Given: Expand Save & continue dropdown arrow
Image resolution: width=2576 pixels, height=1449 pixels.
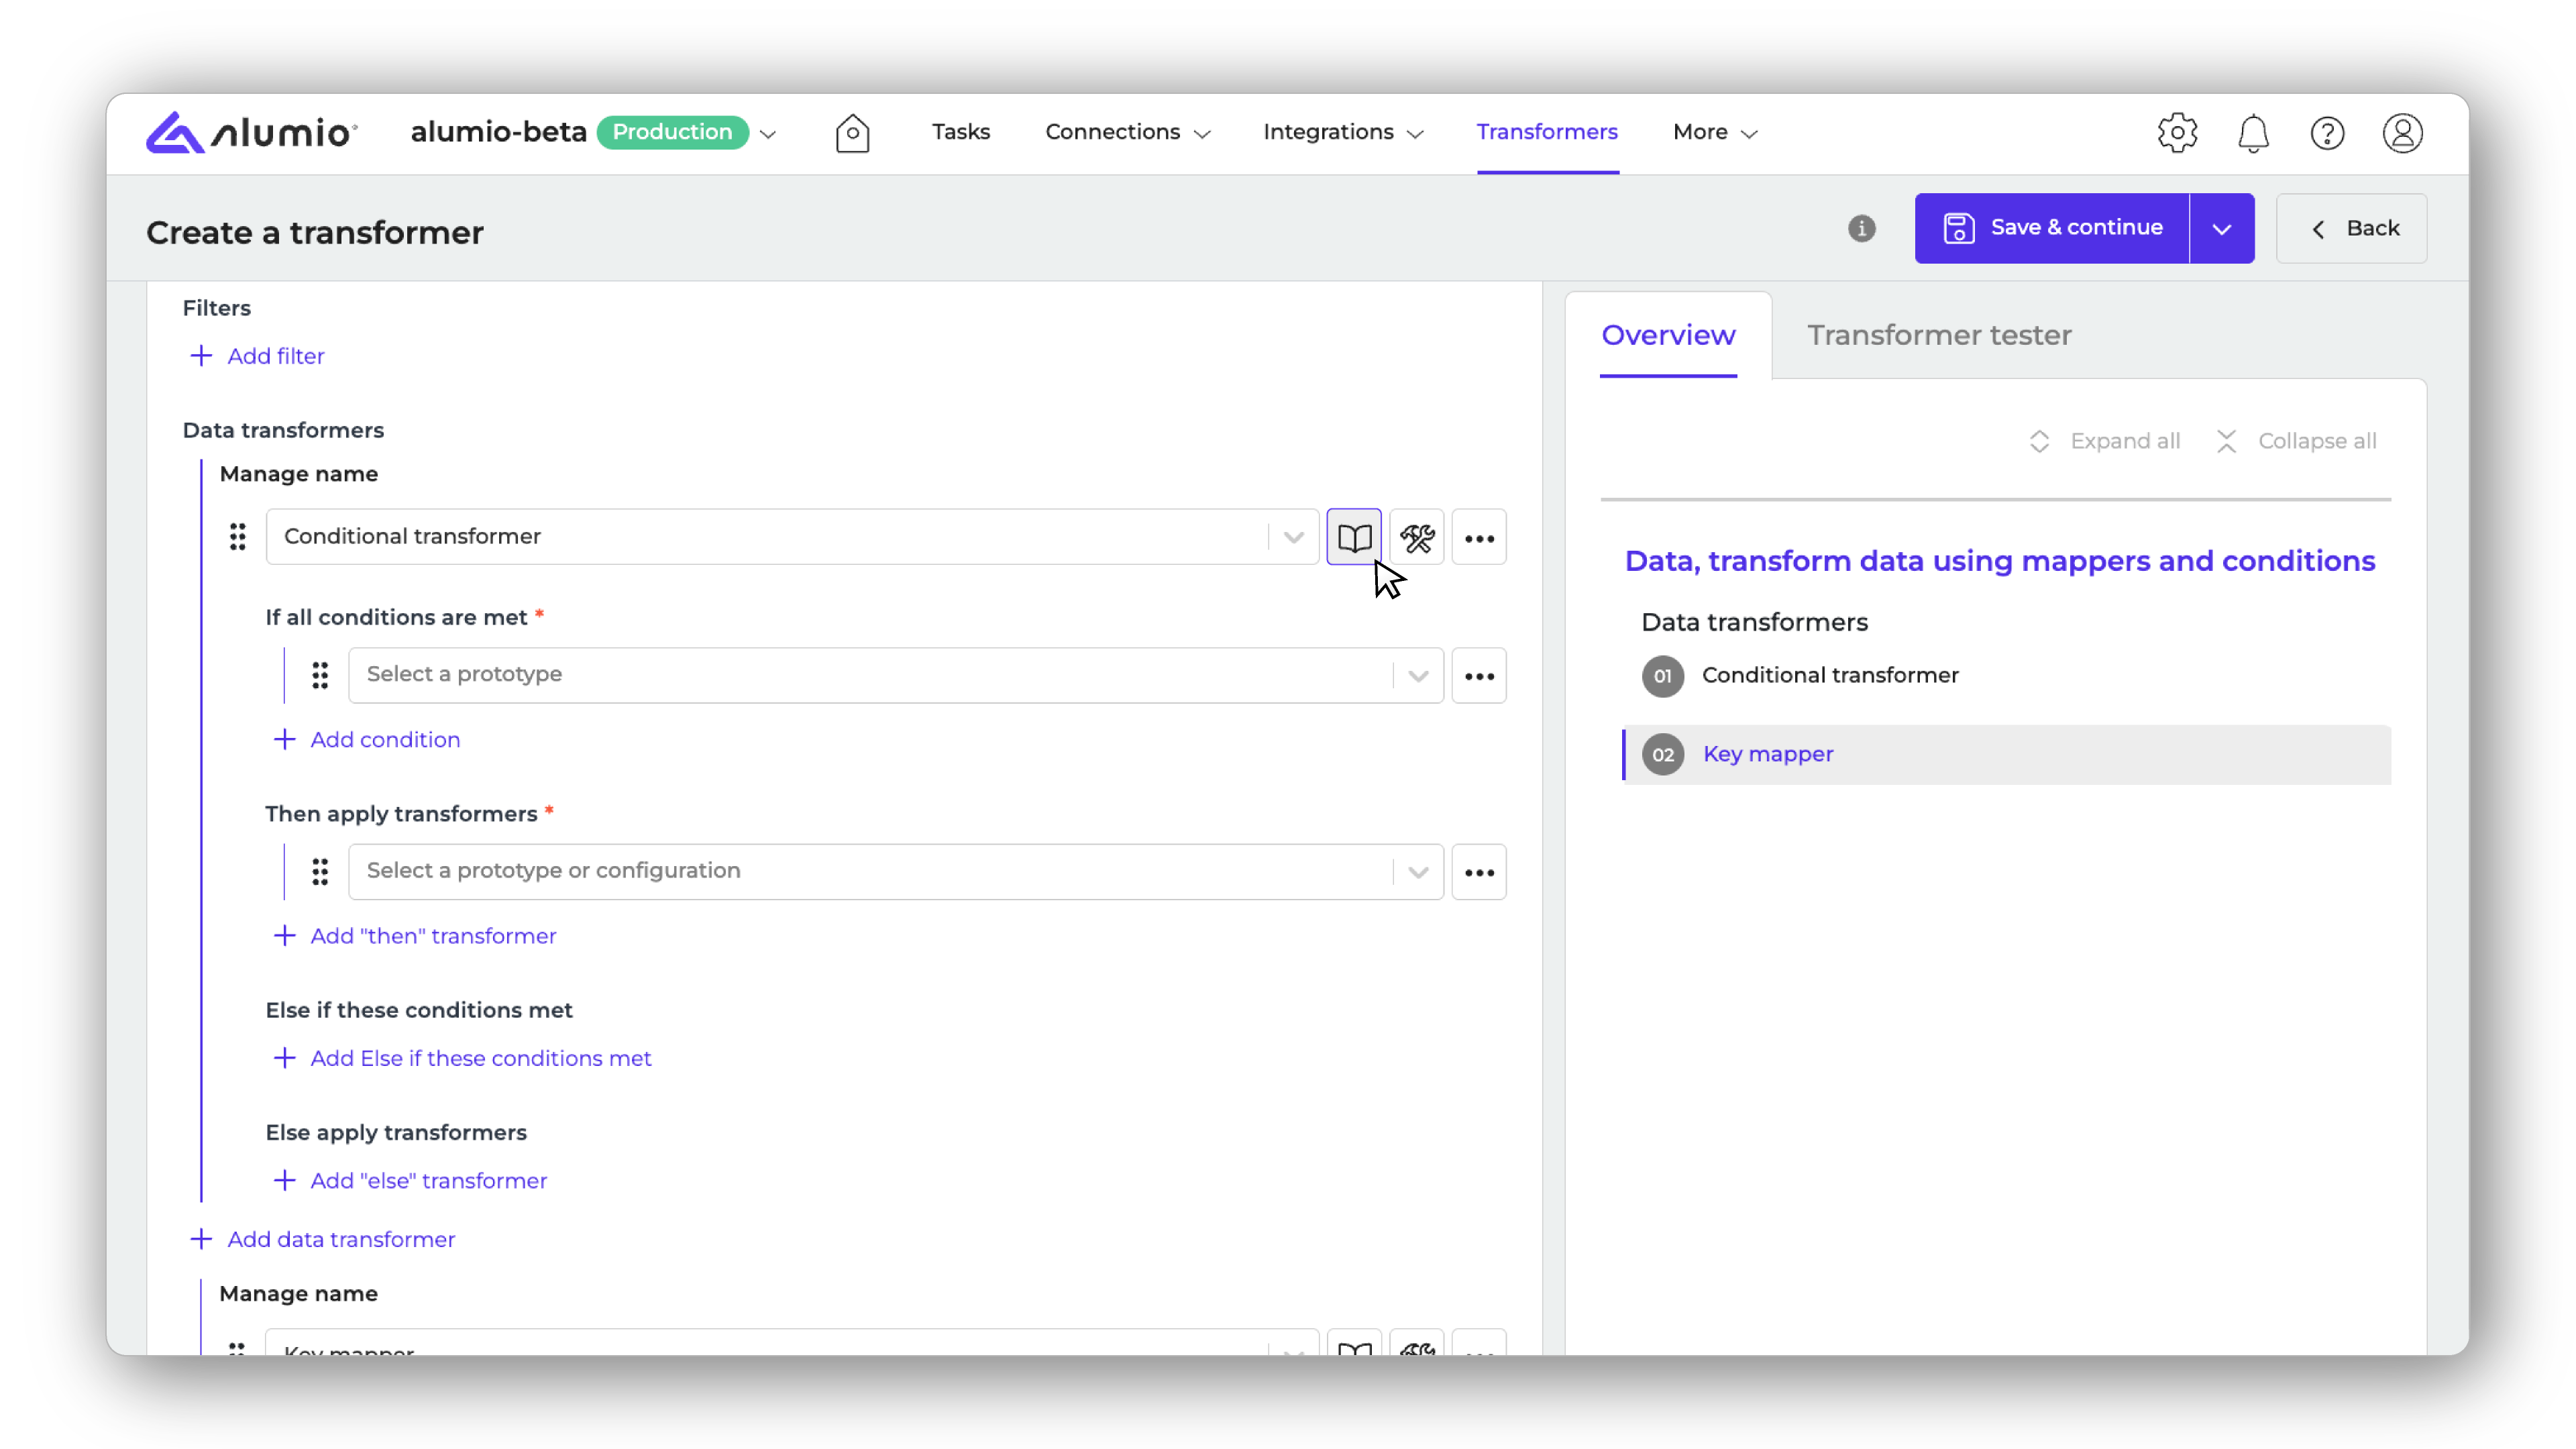Looking at the screenshot, I should pyautogui.click(x=2221, y=229).
